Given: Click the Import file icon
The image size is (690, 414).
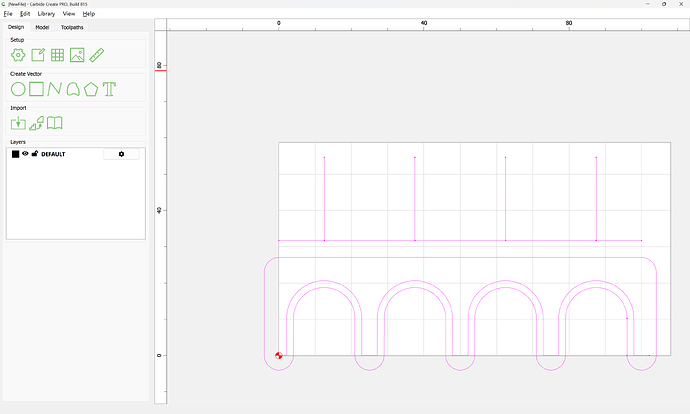Looking at the screenshot, I should pos(18,123).
